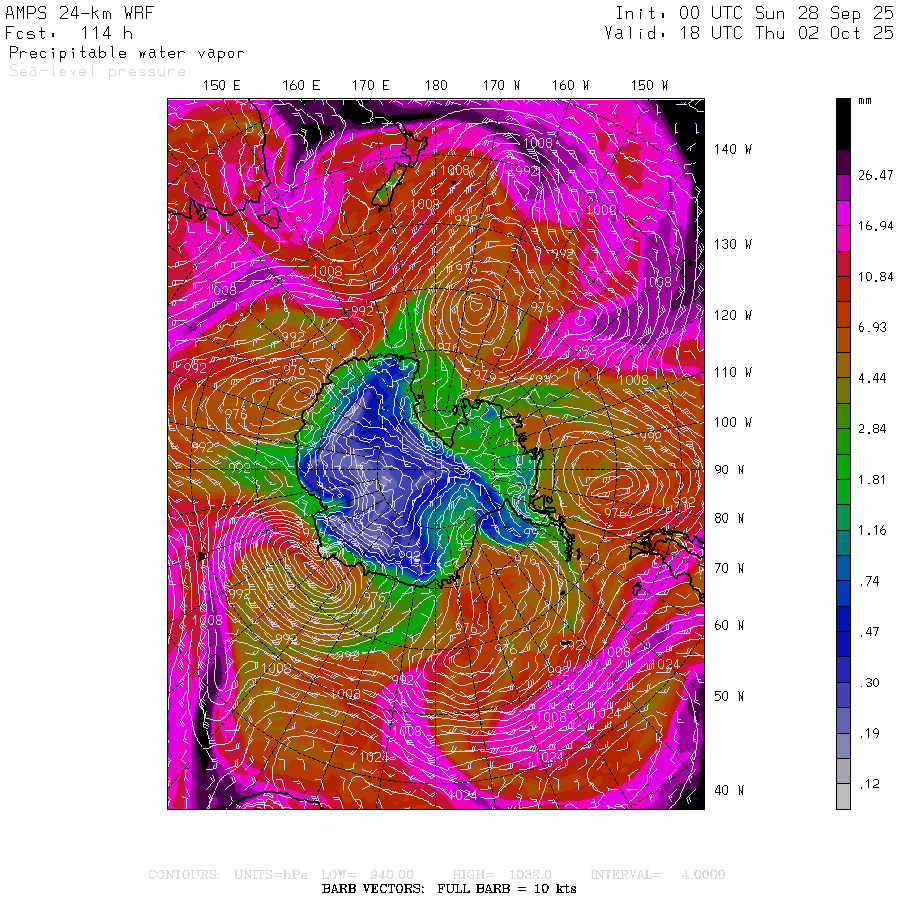Click the "INTERVAL= 4.0000" footer value
Viewport: 900px width, 900px height.
click(658, 875)
